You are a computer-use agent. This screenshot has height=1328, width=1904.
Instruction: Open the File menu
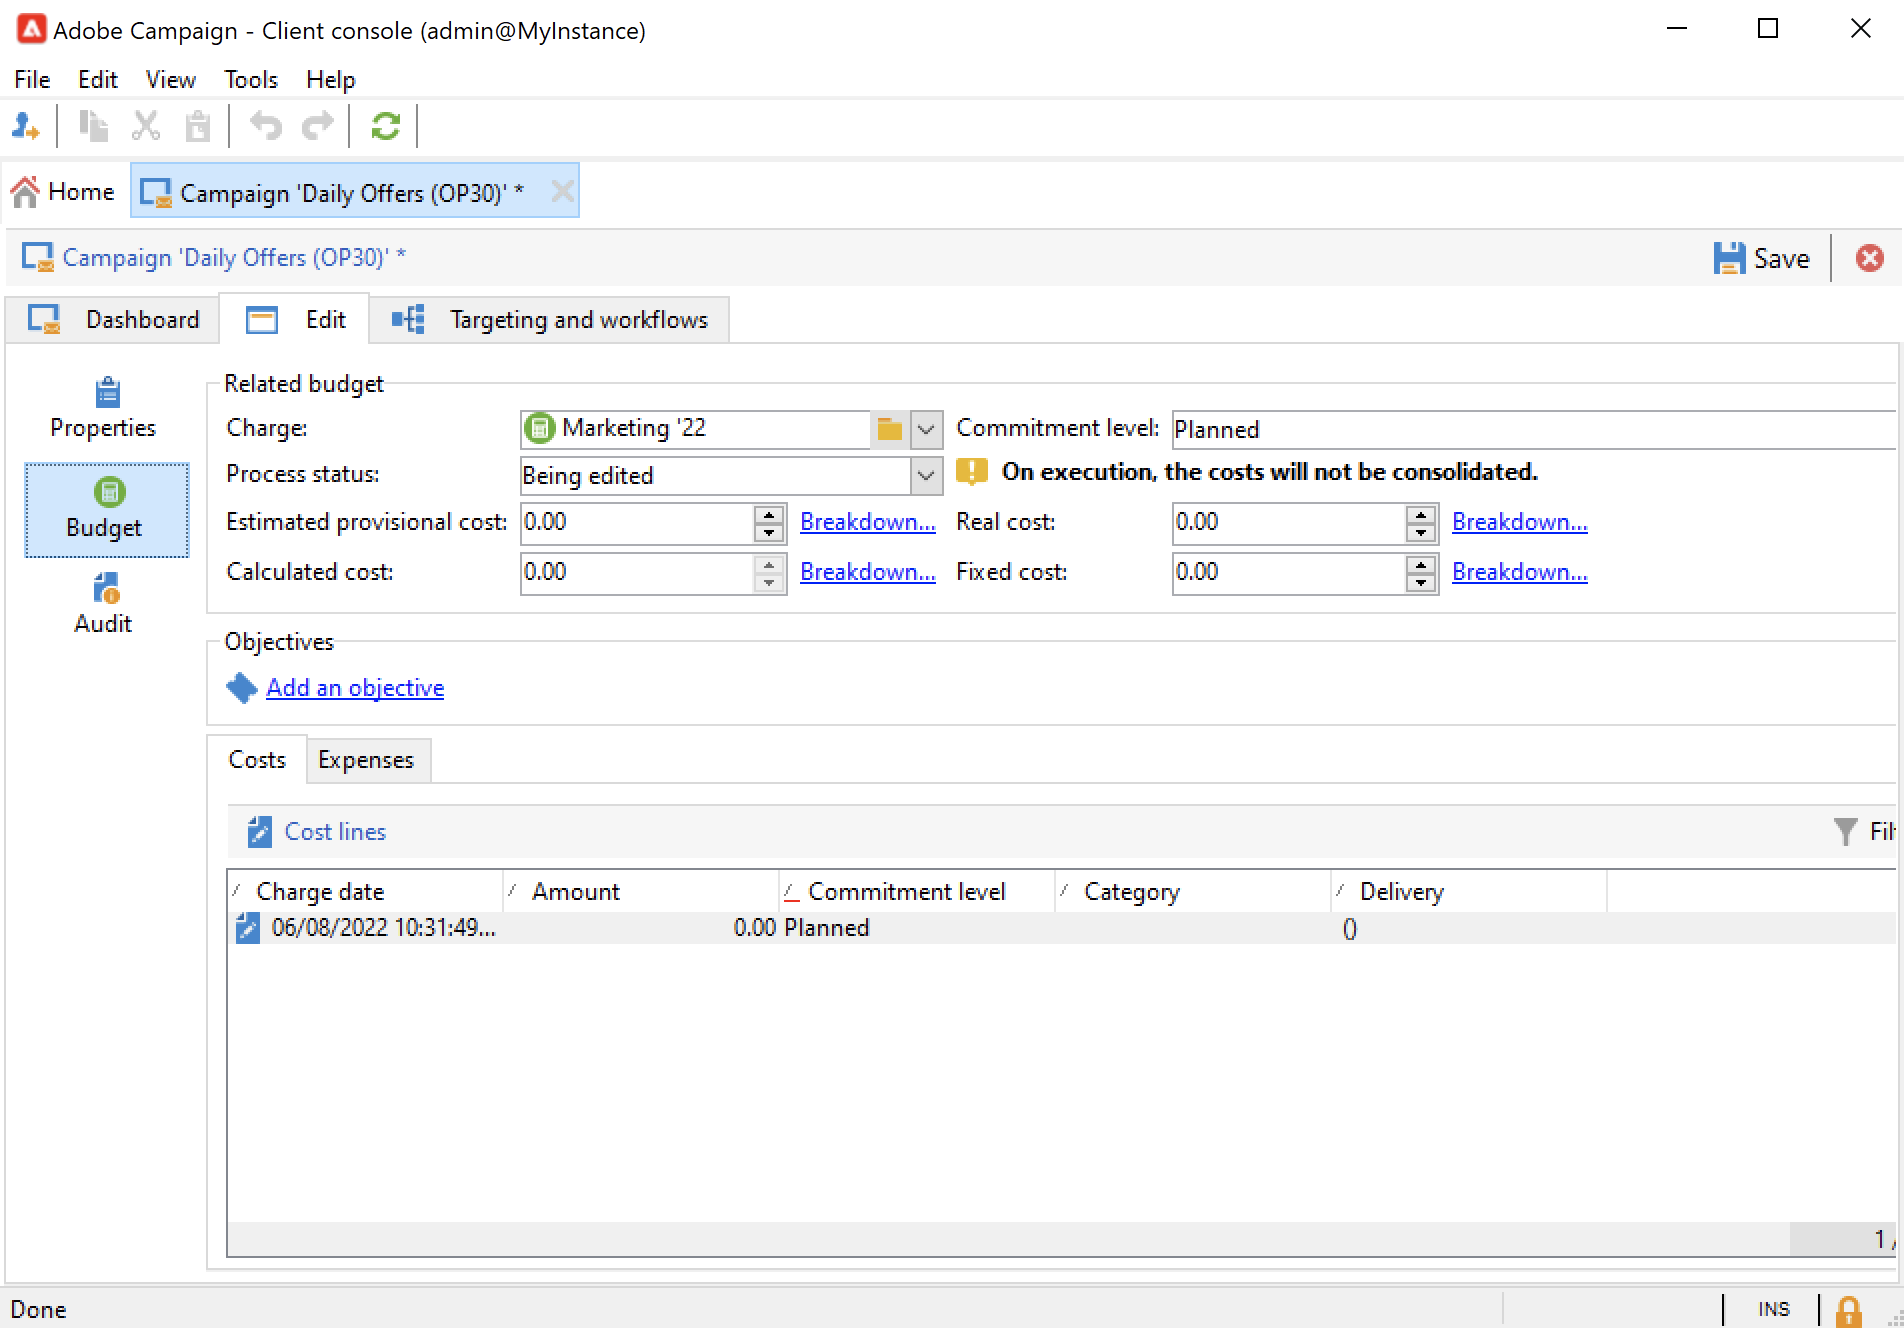[x=32, y=80]
